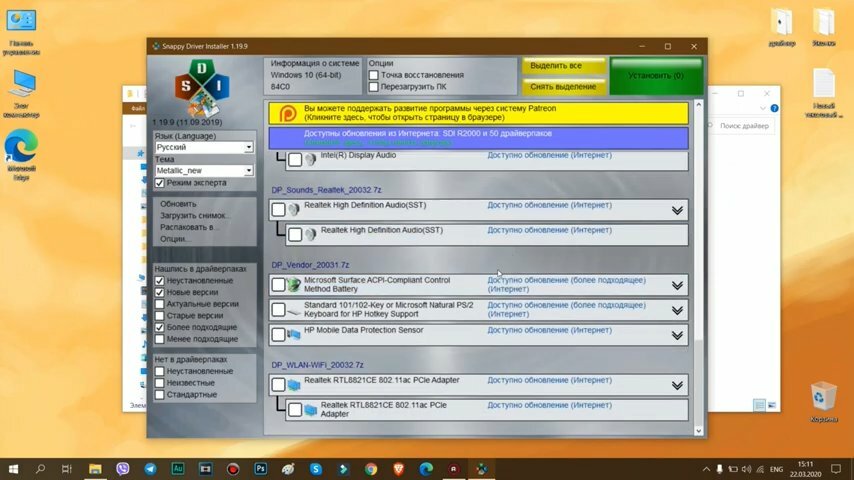Click the volume icon in system tray

[x=746, y=469]
